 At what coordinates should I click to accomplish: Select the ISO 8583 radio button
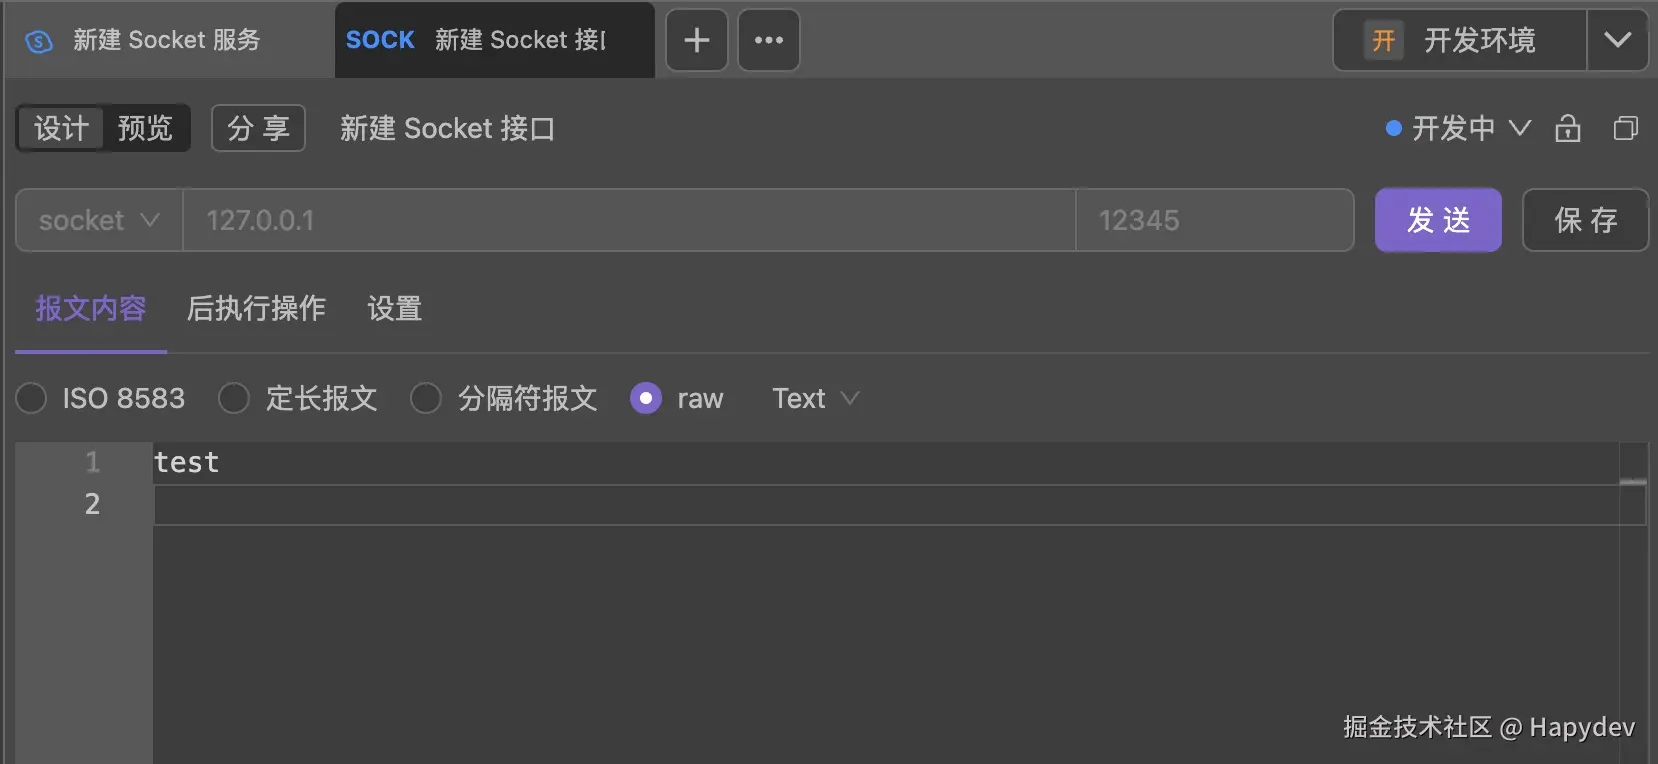(32, 398)
